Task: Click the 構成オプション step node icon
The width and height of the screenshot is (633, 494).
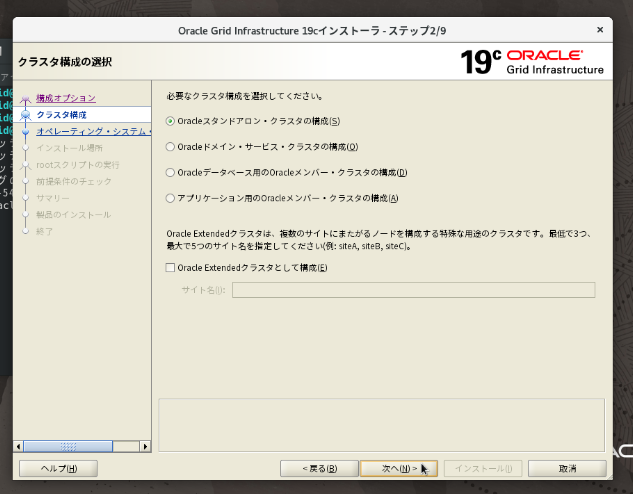Action: point(25,99)
